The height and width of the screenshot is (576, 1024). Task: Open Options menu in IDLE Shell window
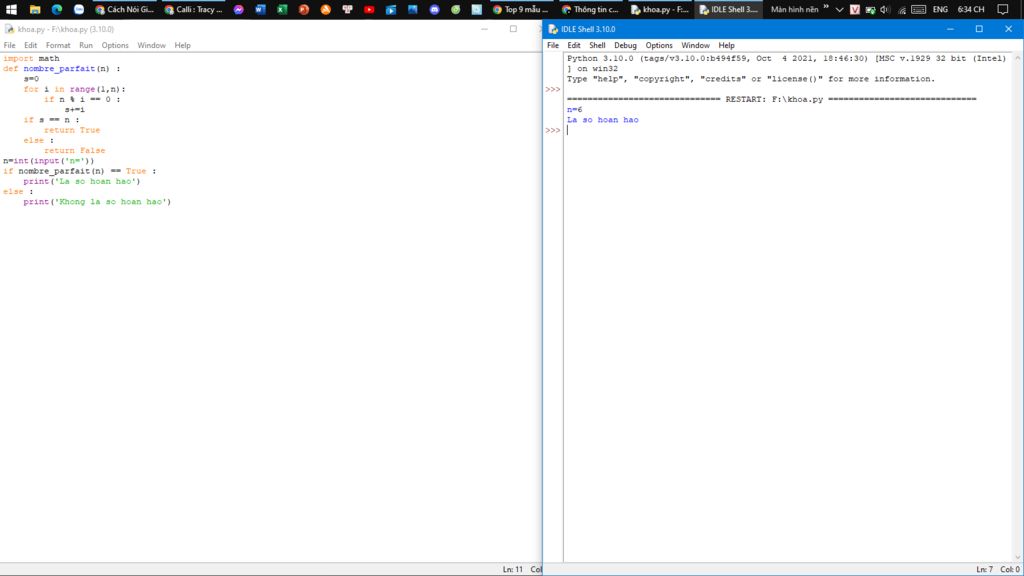(658, 45)
